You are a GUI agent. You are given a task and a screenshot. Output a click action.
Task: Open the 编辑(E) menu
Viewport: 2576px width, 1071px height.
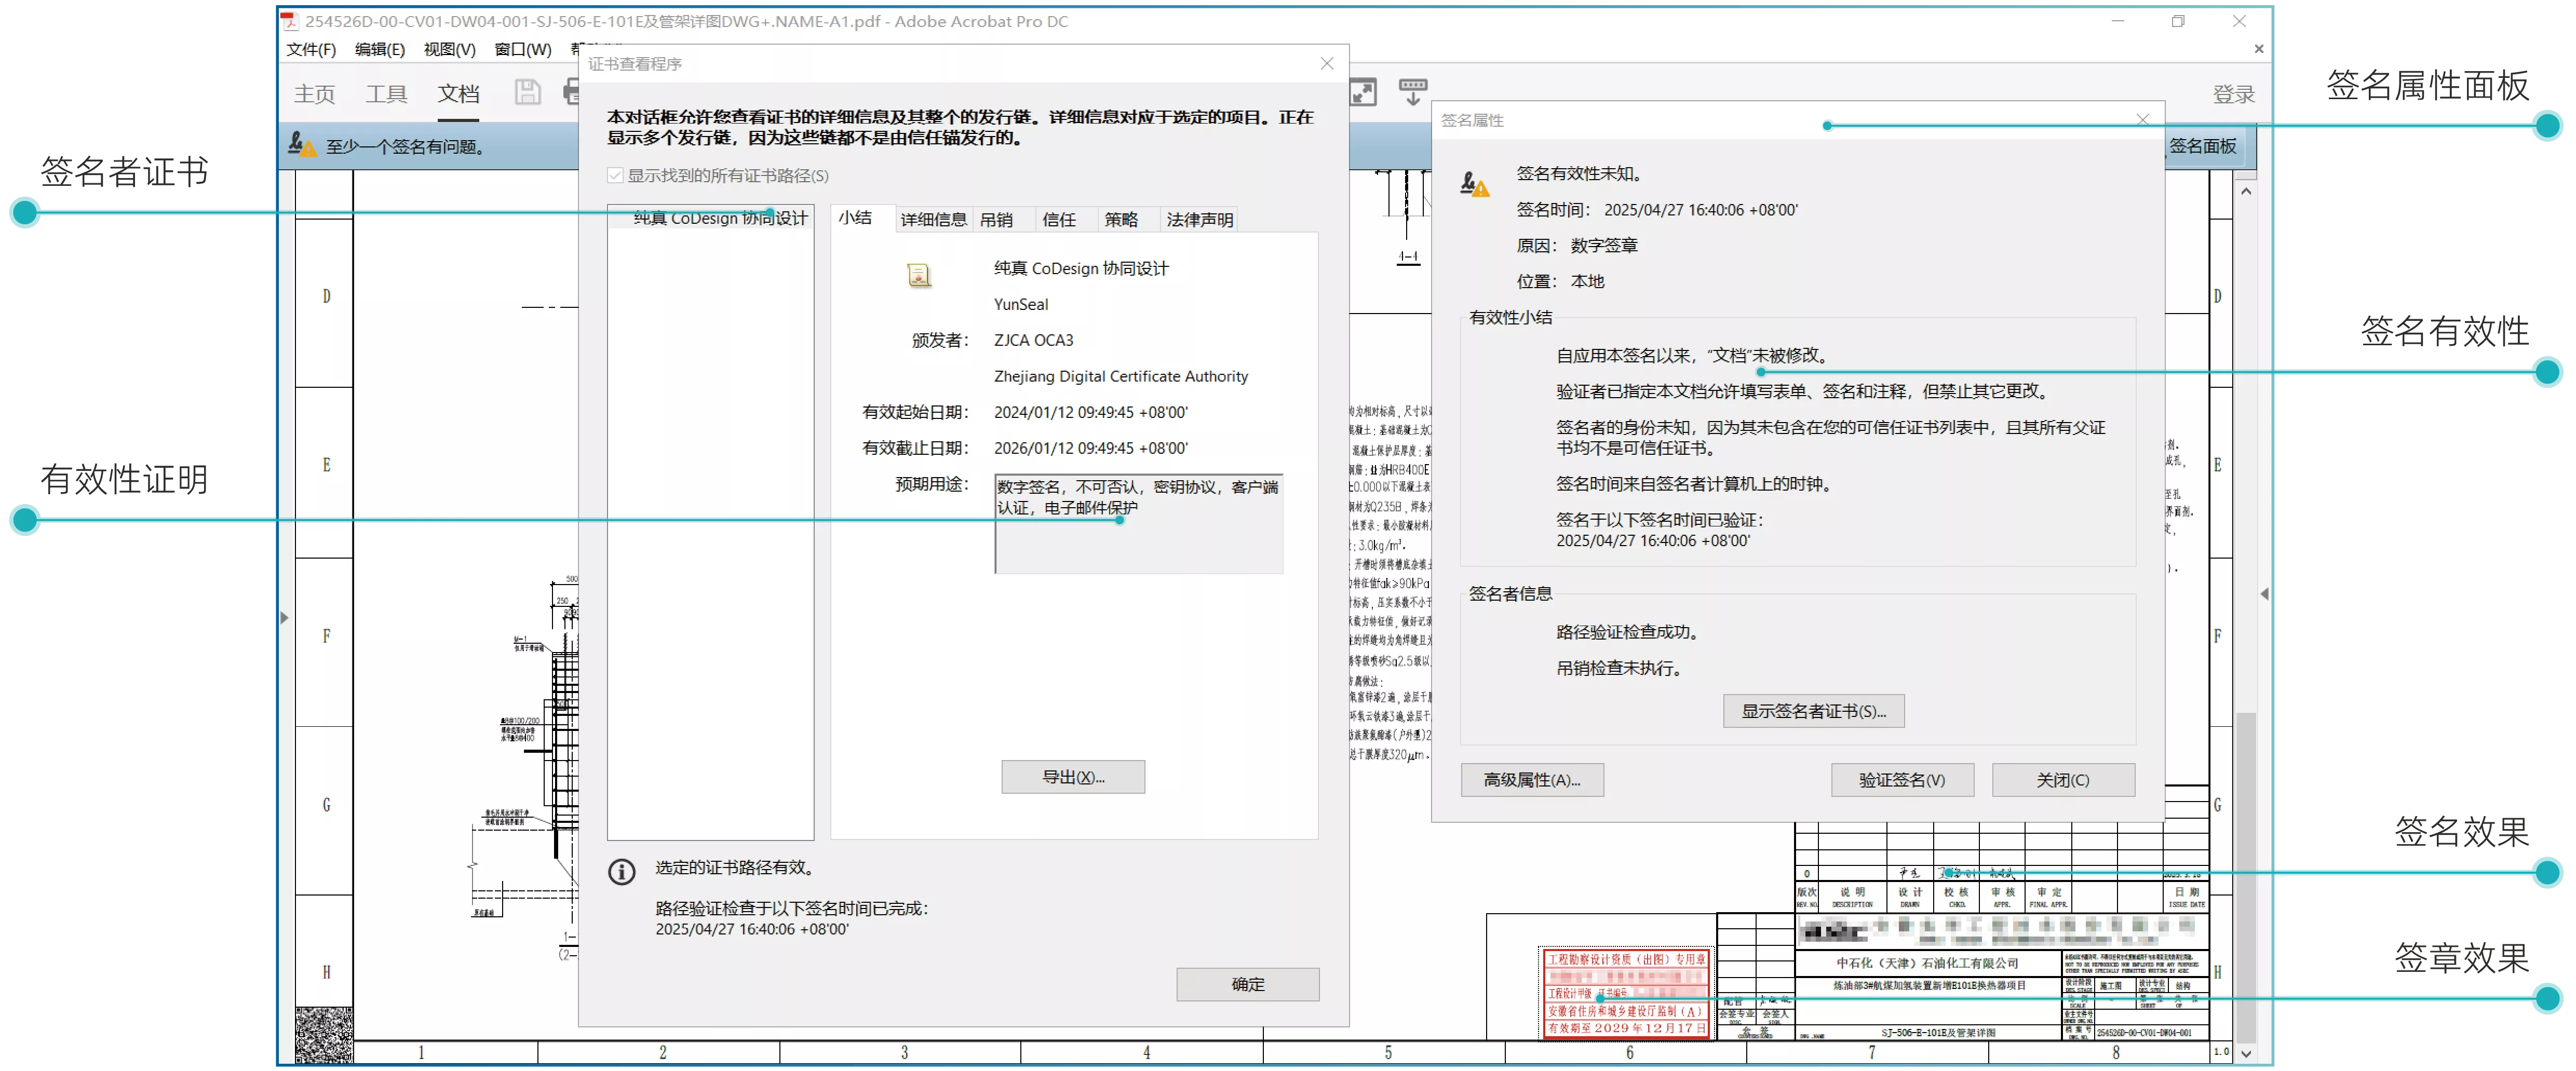point(380,49)
